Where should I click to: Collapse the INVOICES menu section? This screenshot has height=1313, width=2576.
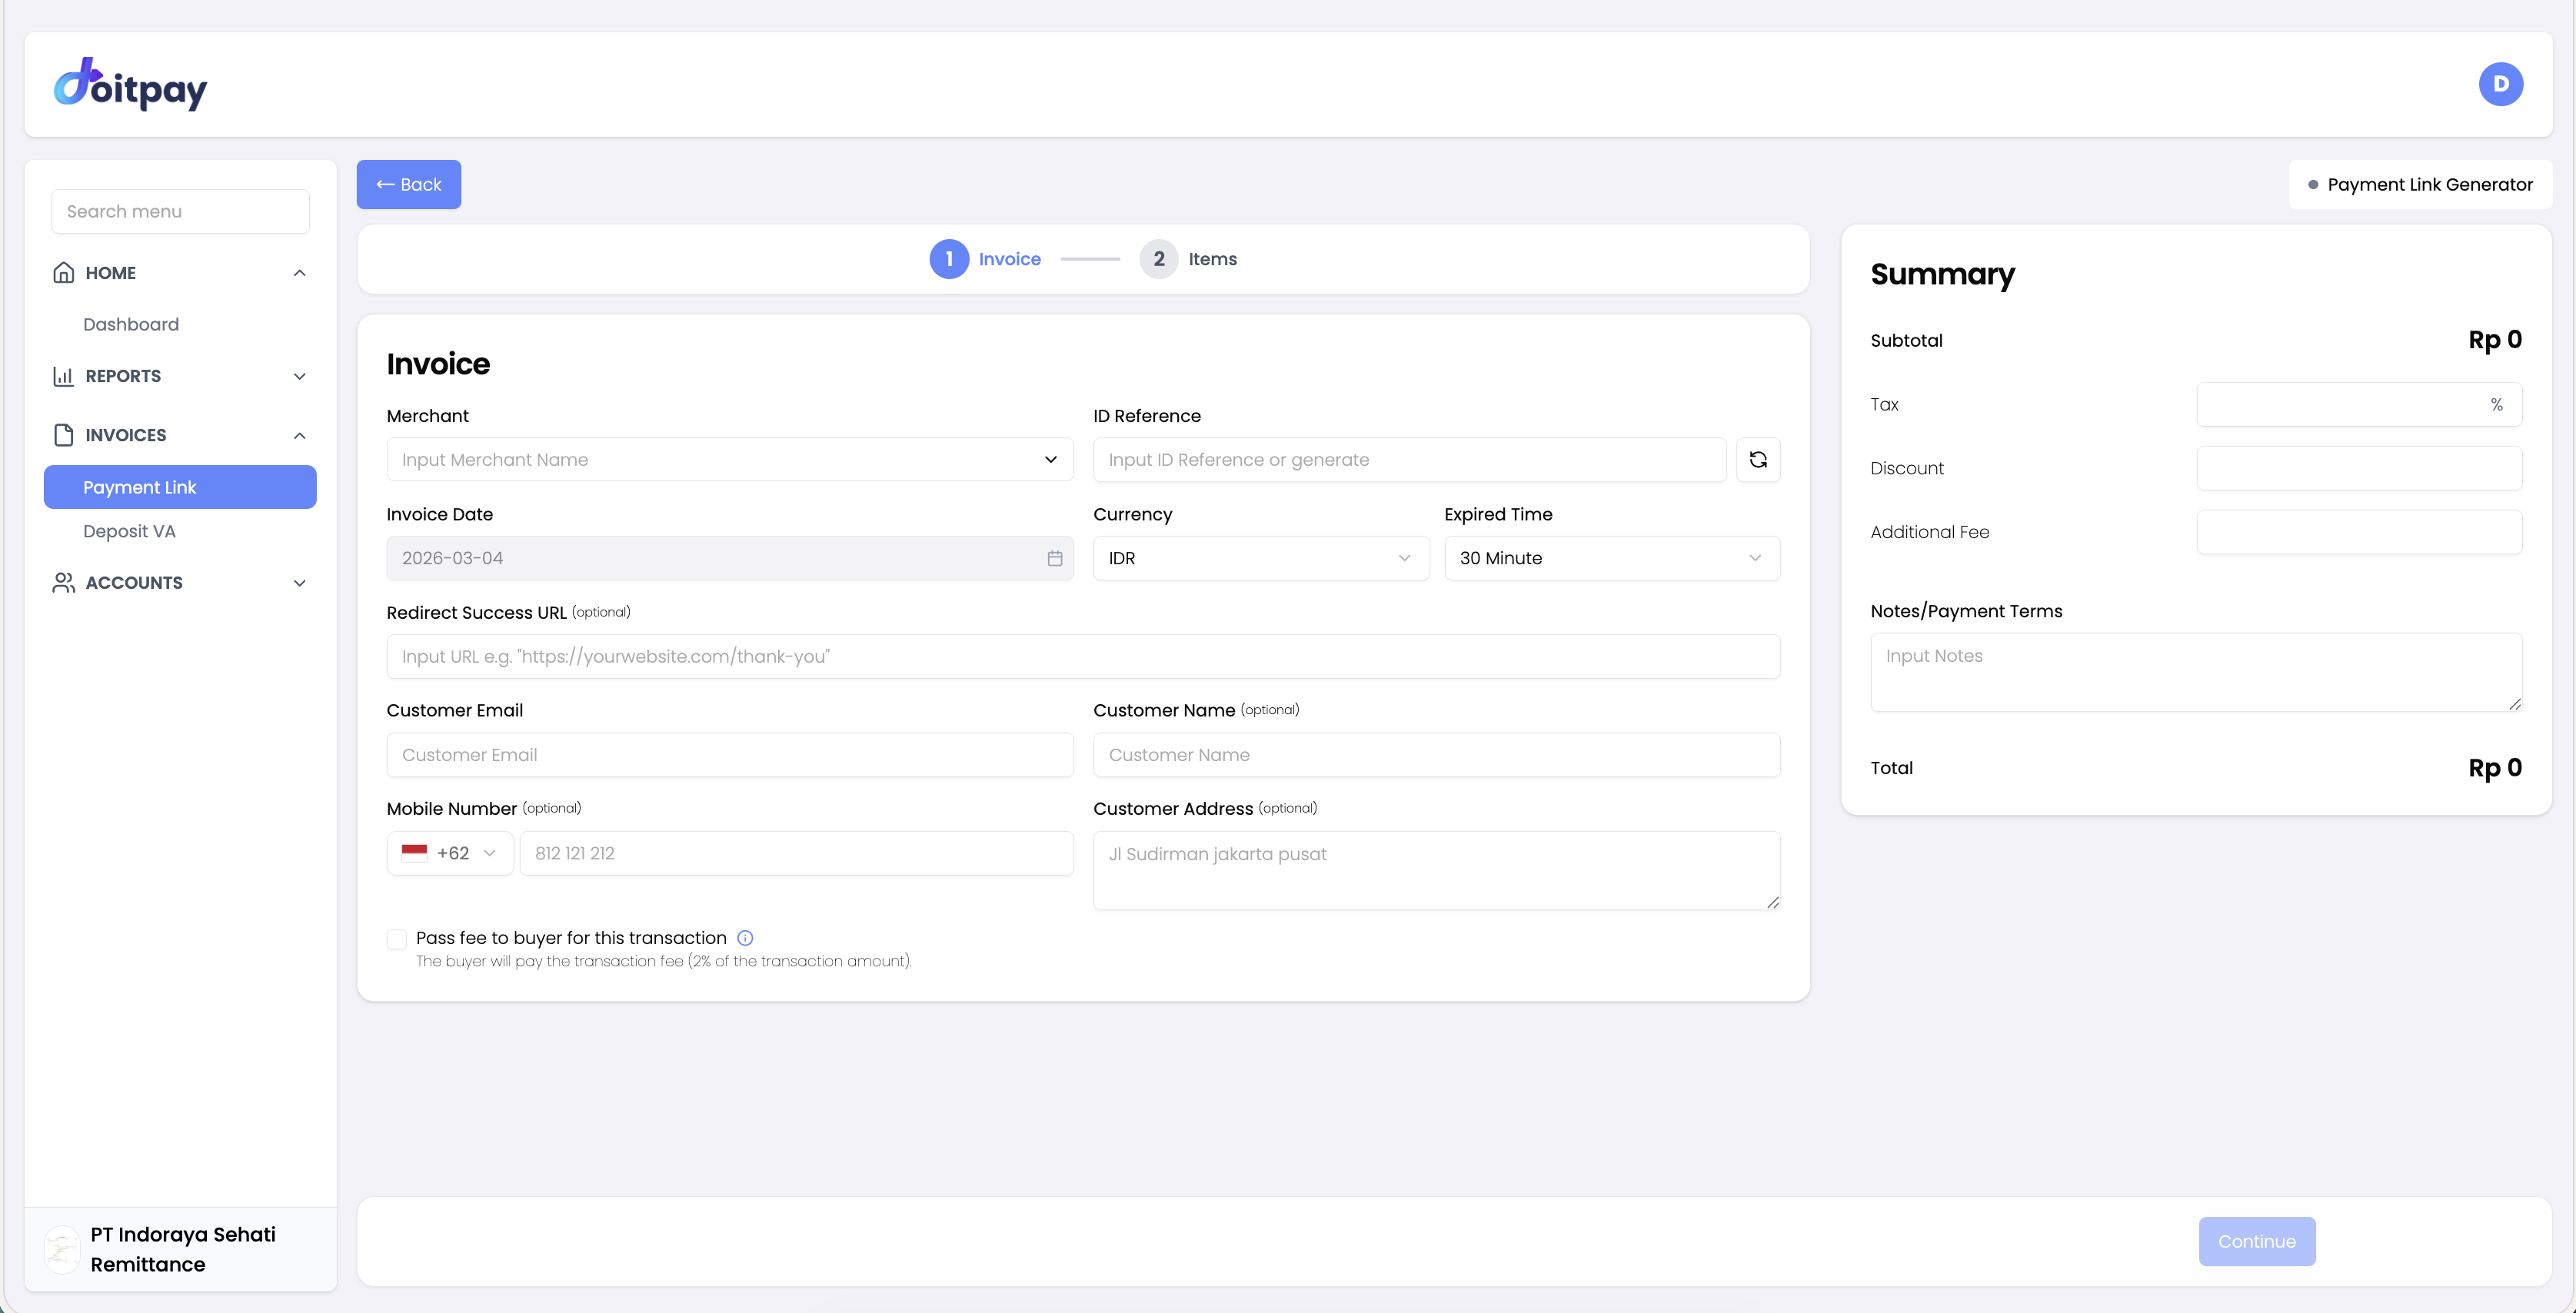[299, 435]
